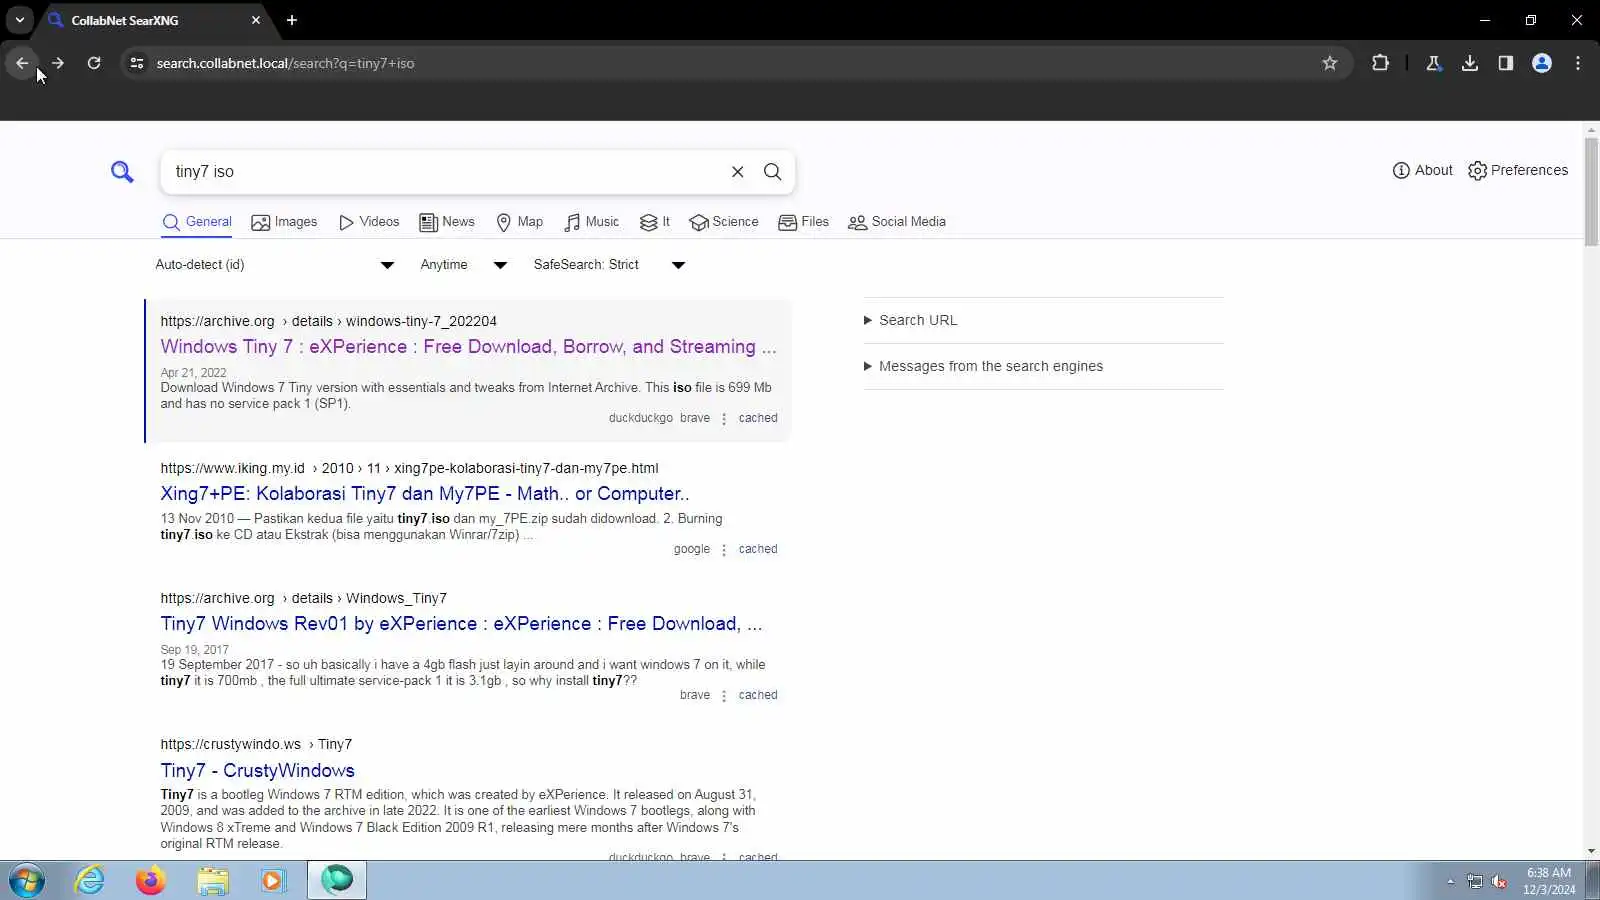Open browser downloads

coord(1470,63)
